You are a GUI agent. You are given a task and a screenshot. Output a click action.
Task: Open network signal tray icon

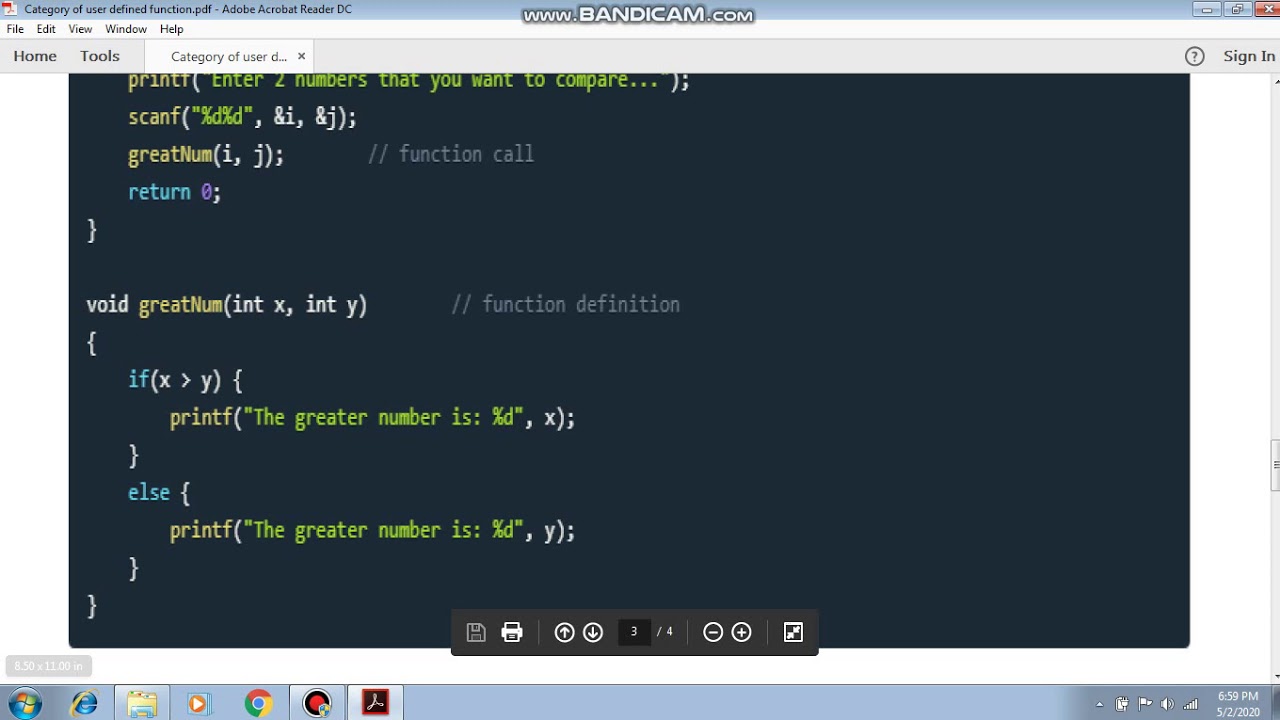1190,704
